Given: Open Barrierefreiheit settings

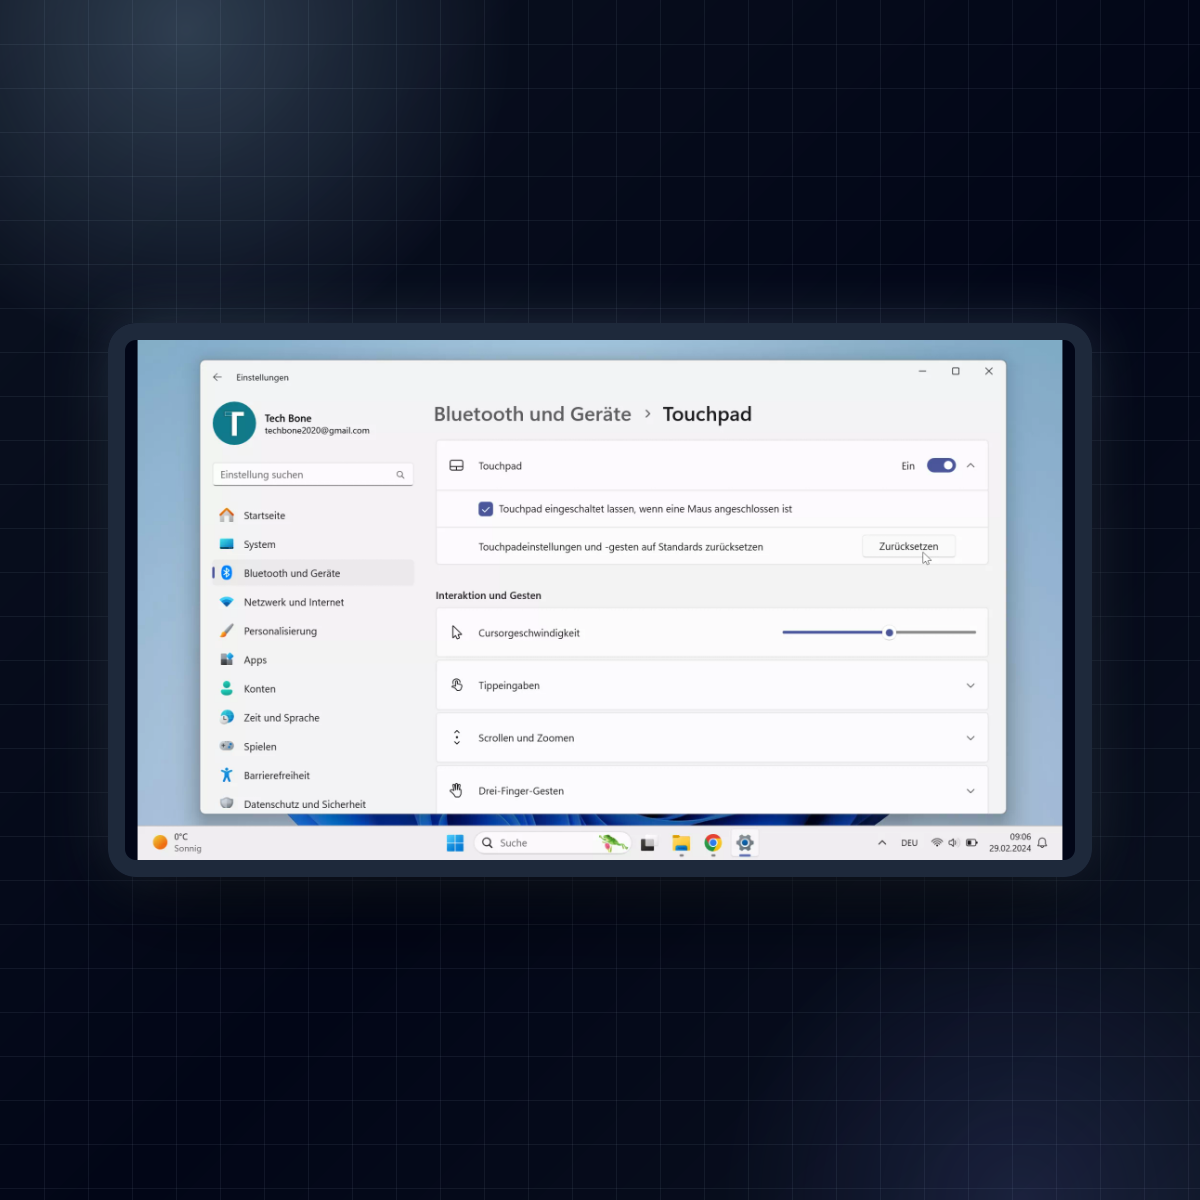Looking at the screenshot, I should 313,775.
